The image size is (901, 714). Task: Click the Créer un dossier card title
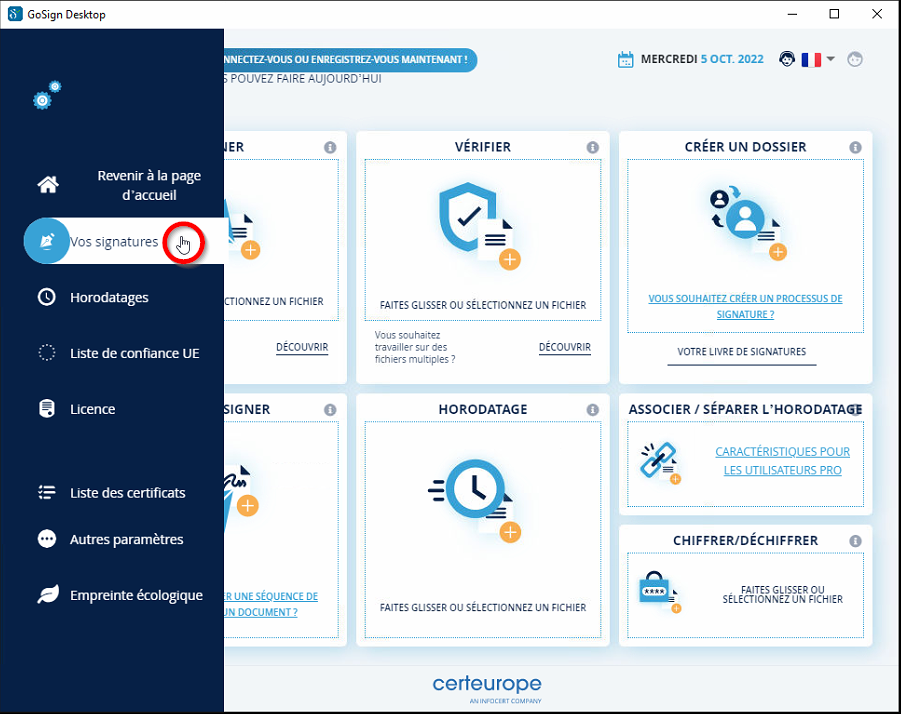pos(745,147)
